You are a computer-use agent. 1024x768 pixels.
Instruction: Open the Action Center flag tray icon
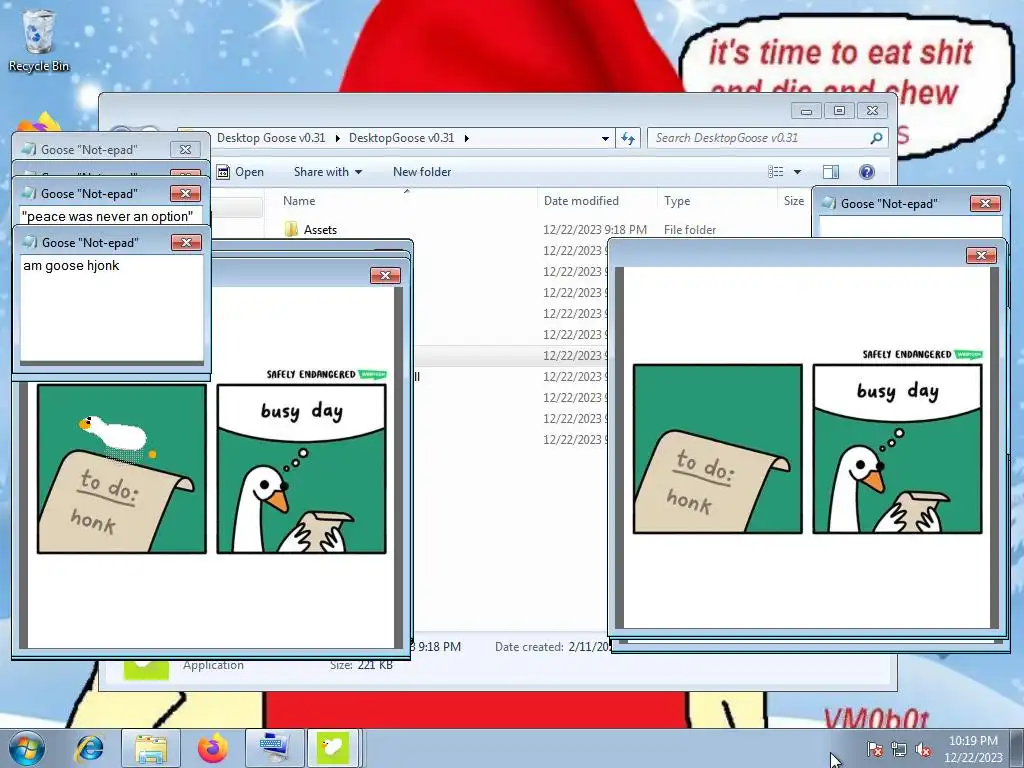pos(874,749)
